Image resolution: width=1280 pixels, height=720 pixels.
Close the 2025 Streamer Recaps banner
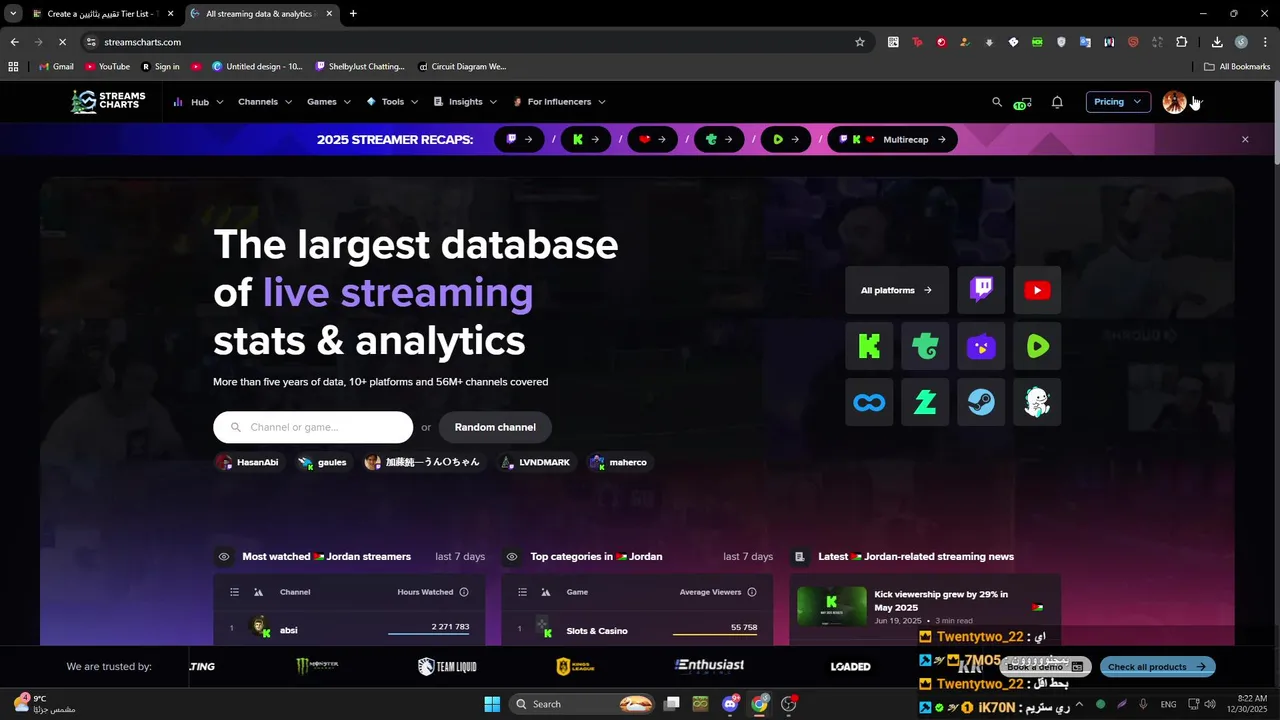click(x=1245, y=140)
